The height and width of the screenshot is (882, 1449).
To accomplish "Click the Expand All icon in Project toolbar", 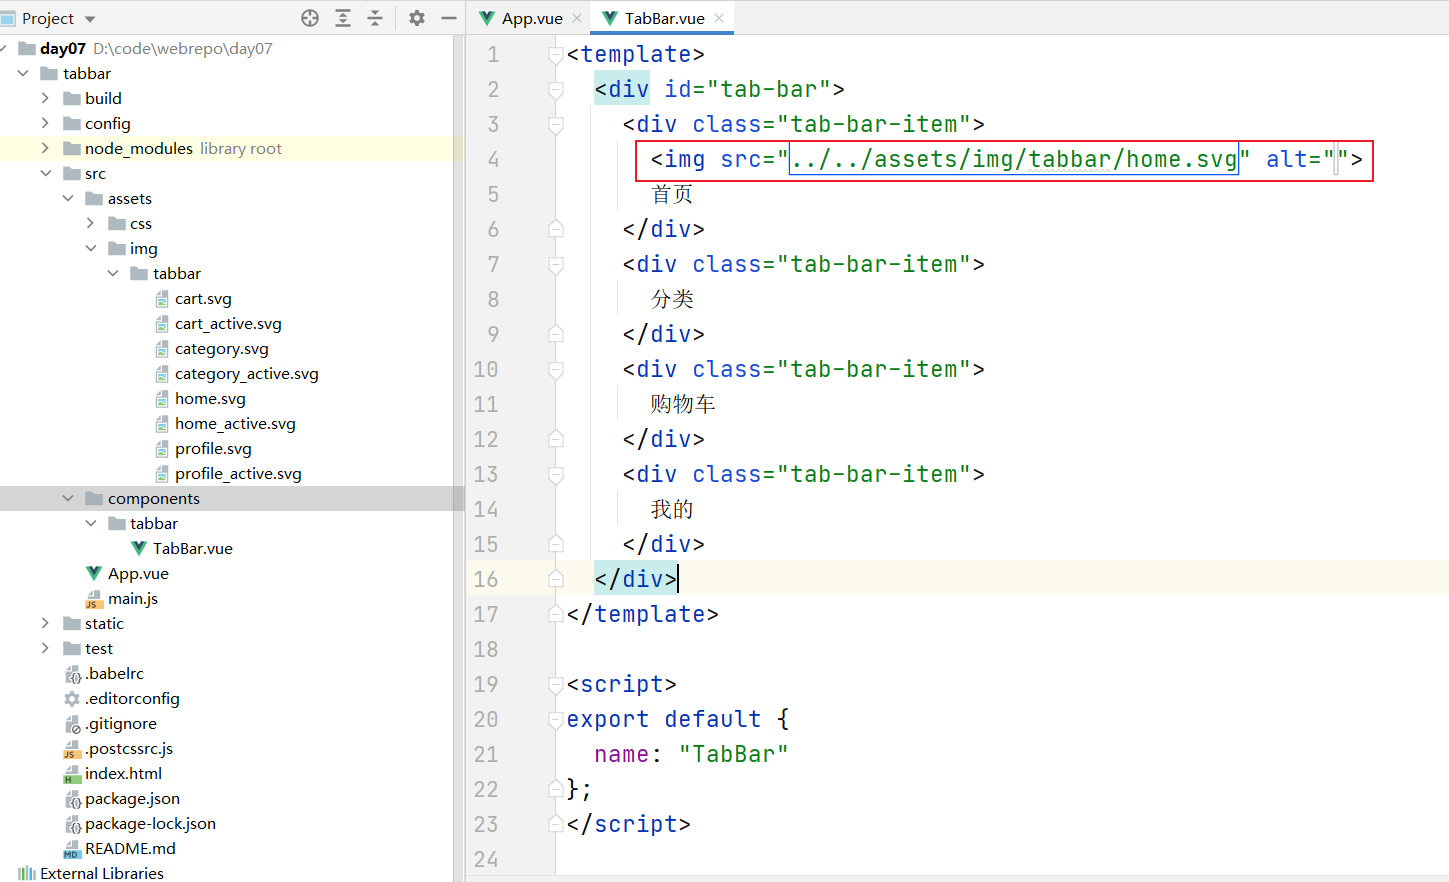I will (x=343, y=18).
